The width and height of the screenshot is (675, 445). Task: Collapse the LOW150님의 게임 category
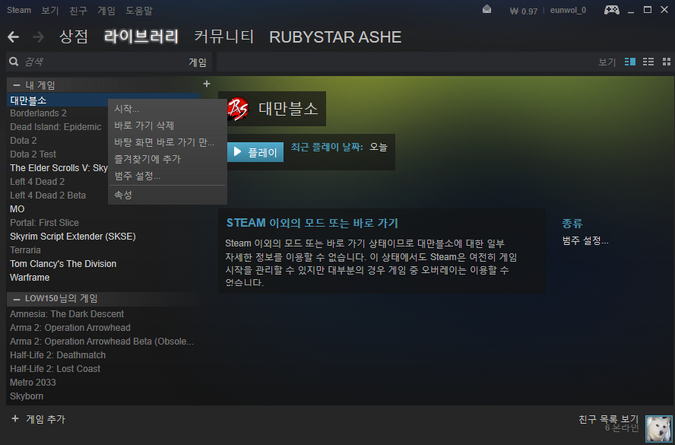pyautogui.click(x=16, y=299)
